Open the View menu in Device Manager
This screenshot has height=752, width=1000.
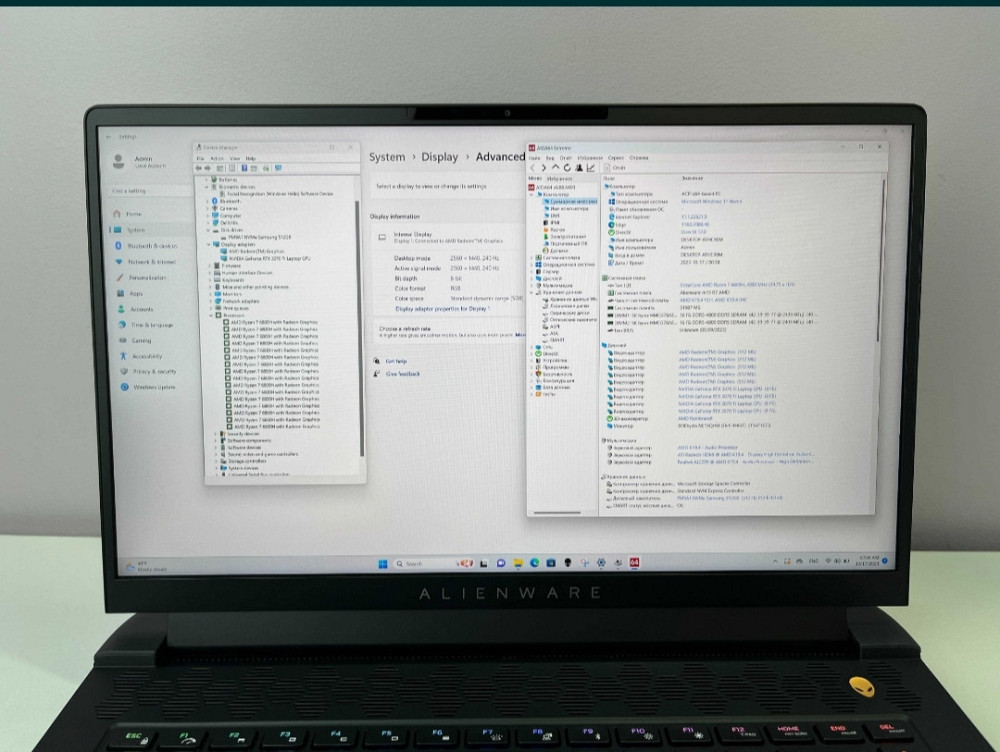point(235,159)
